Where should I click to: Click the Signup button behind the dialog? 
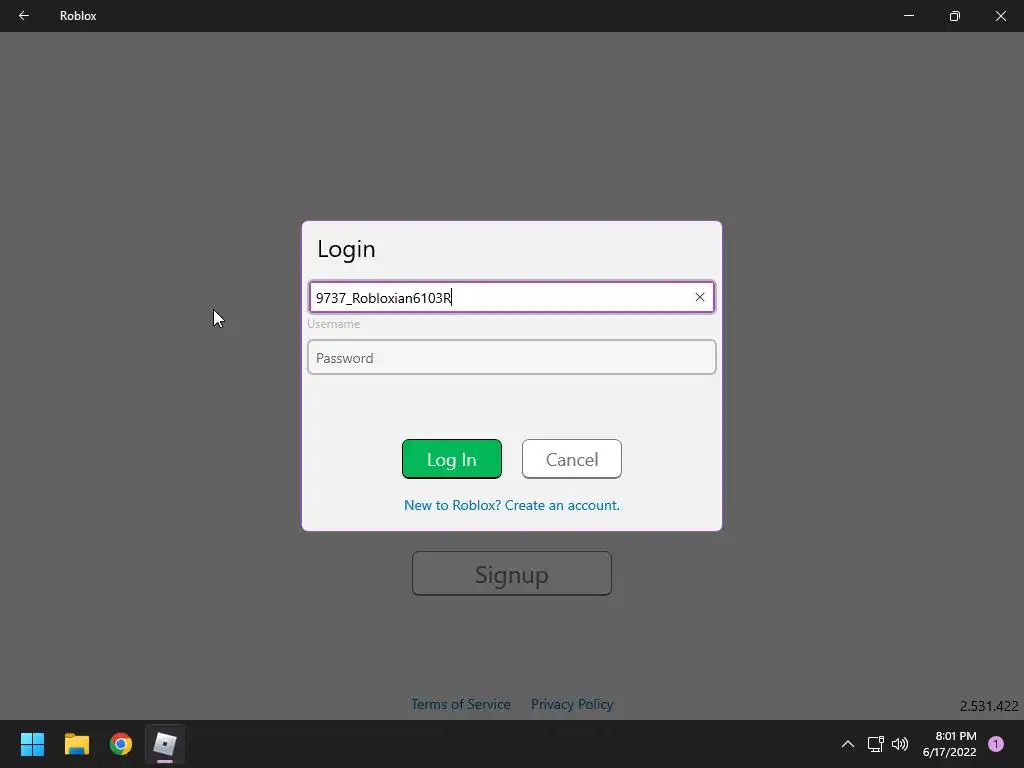click(x=511, y=573)
